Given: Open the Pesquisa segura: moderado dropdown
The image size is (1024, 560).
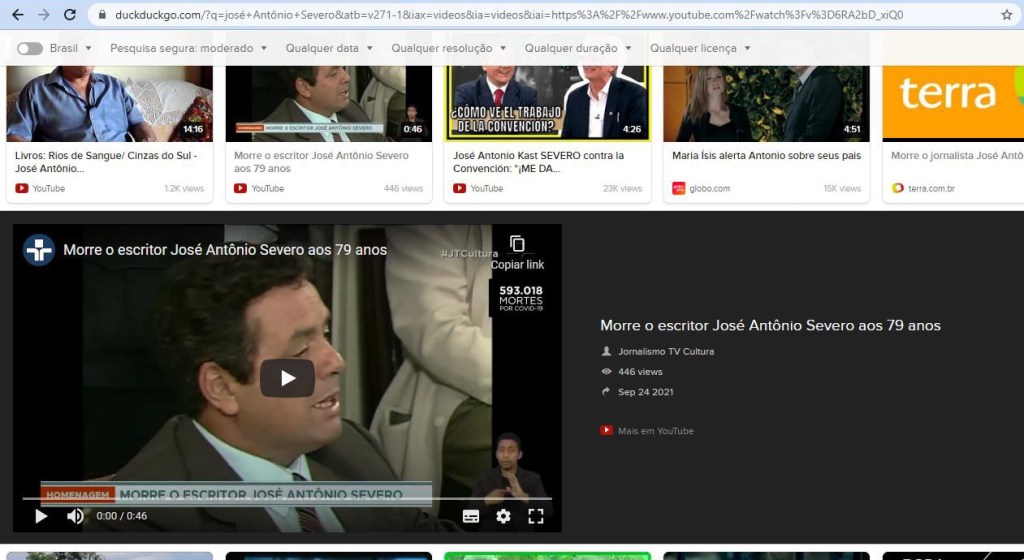Looking at the screenshot, I should (188, 48).
